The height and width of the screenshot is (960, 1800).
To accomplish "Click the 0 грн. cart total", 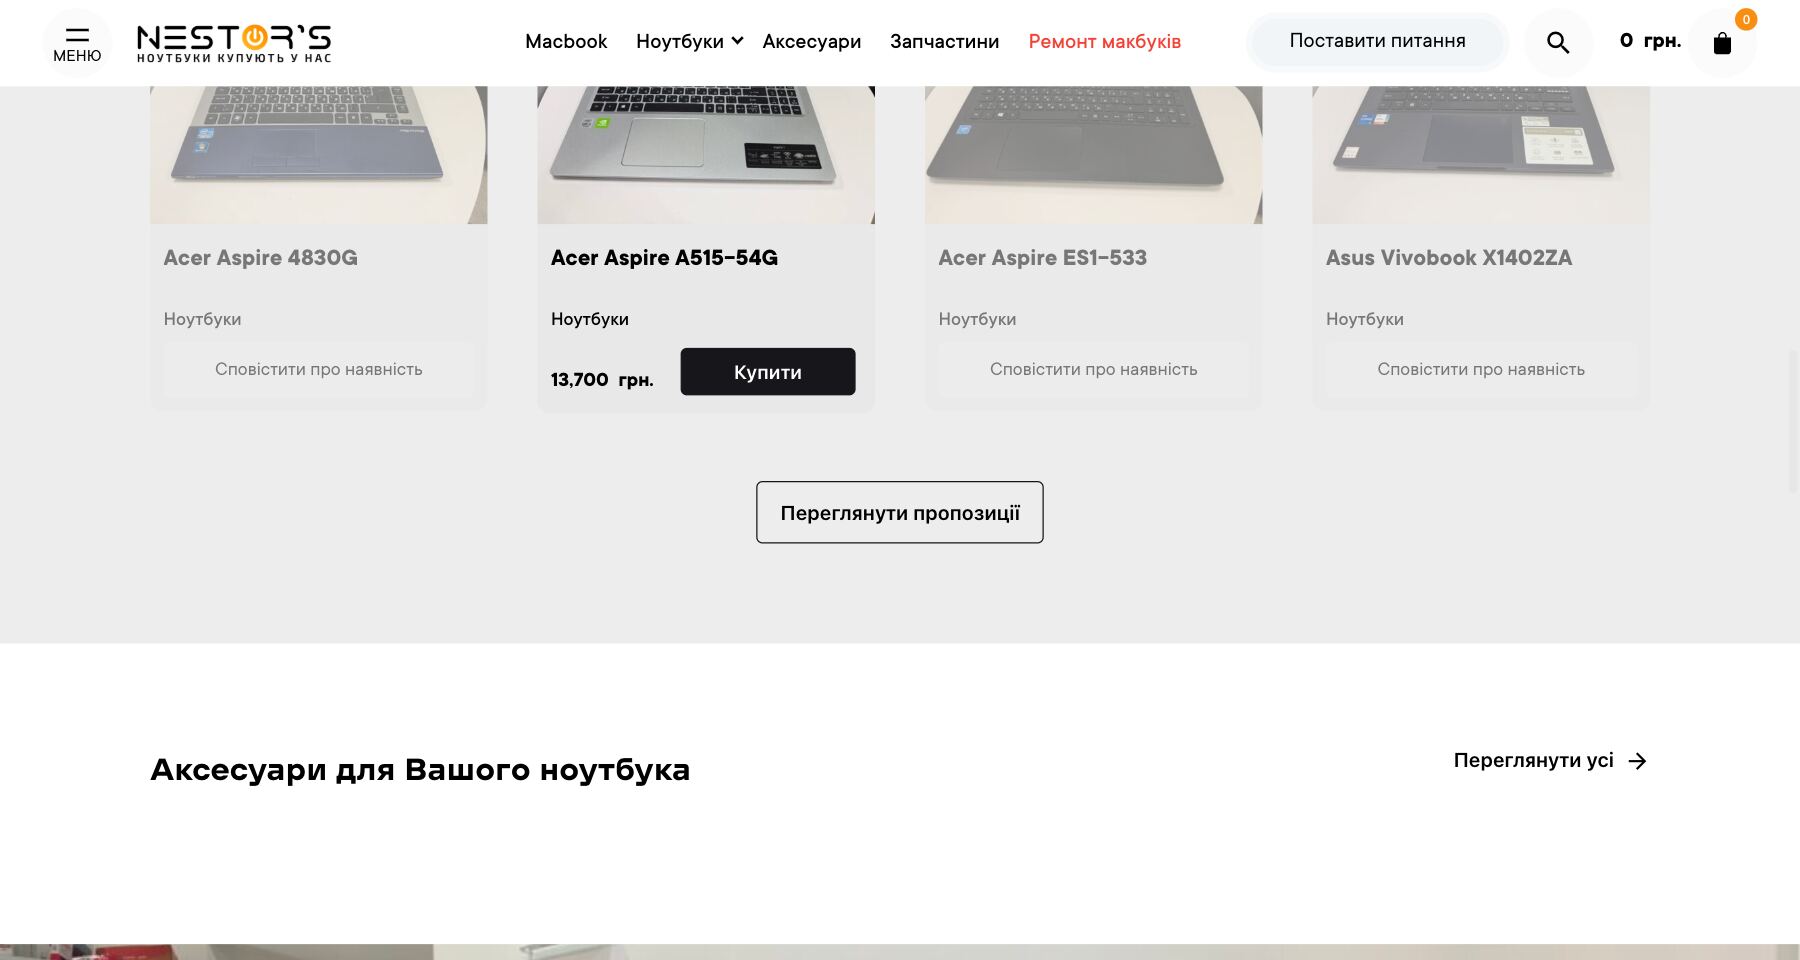I will tap(1650, 41).
